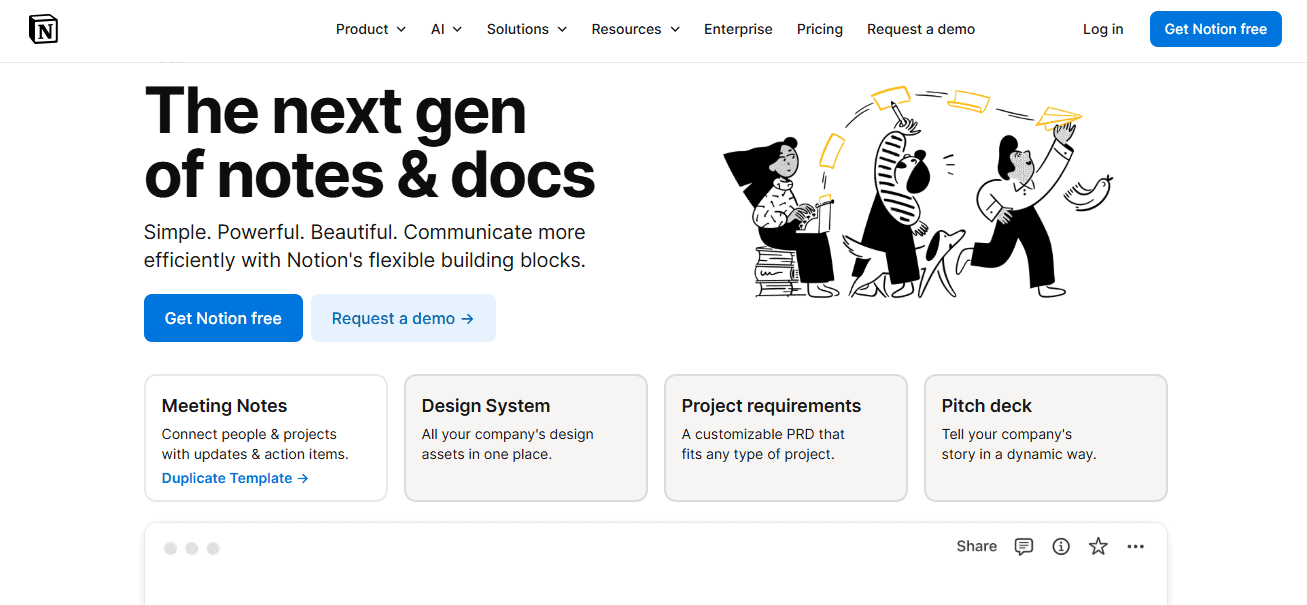Click Share in the document preview
This screenshot has width=1307, height=605.
[976, 546]
